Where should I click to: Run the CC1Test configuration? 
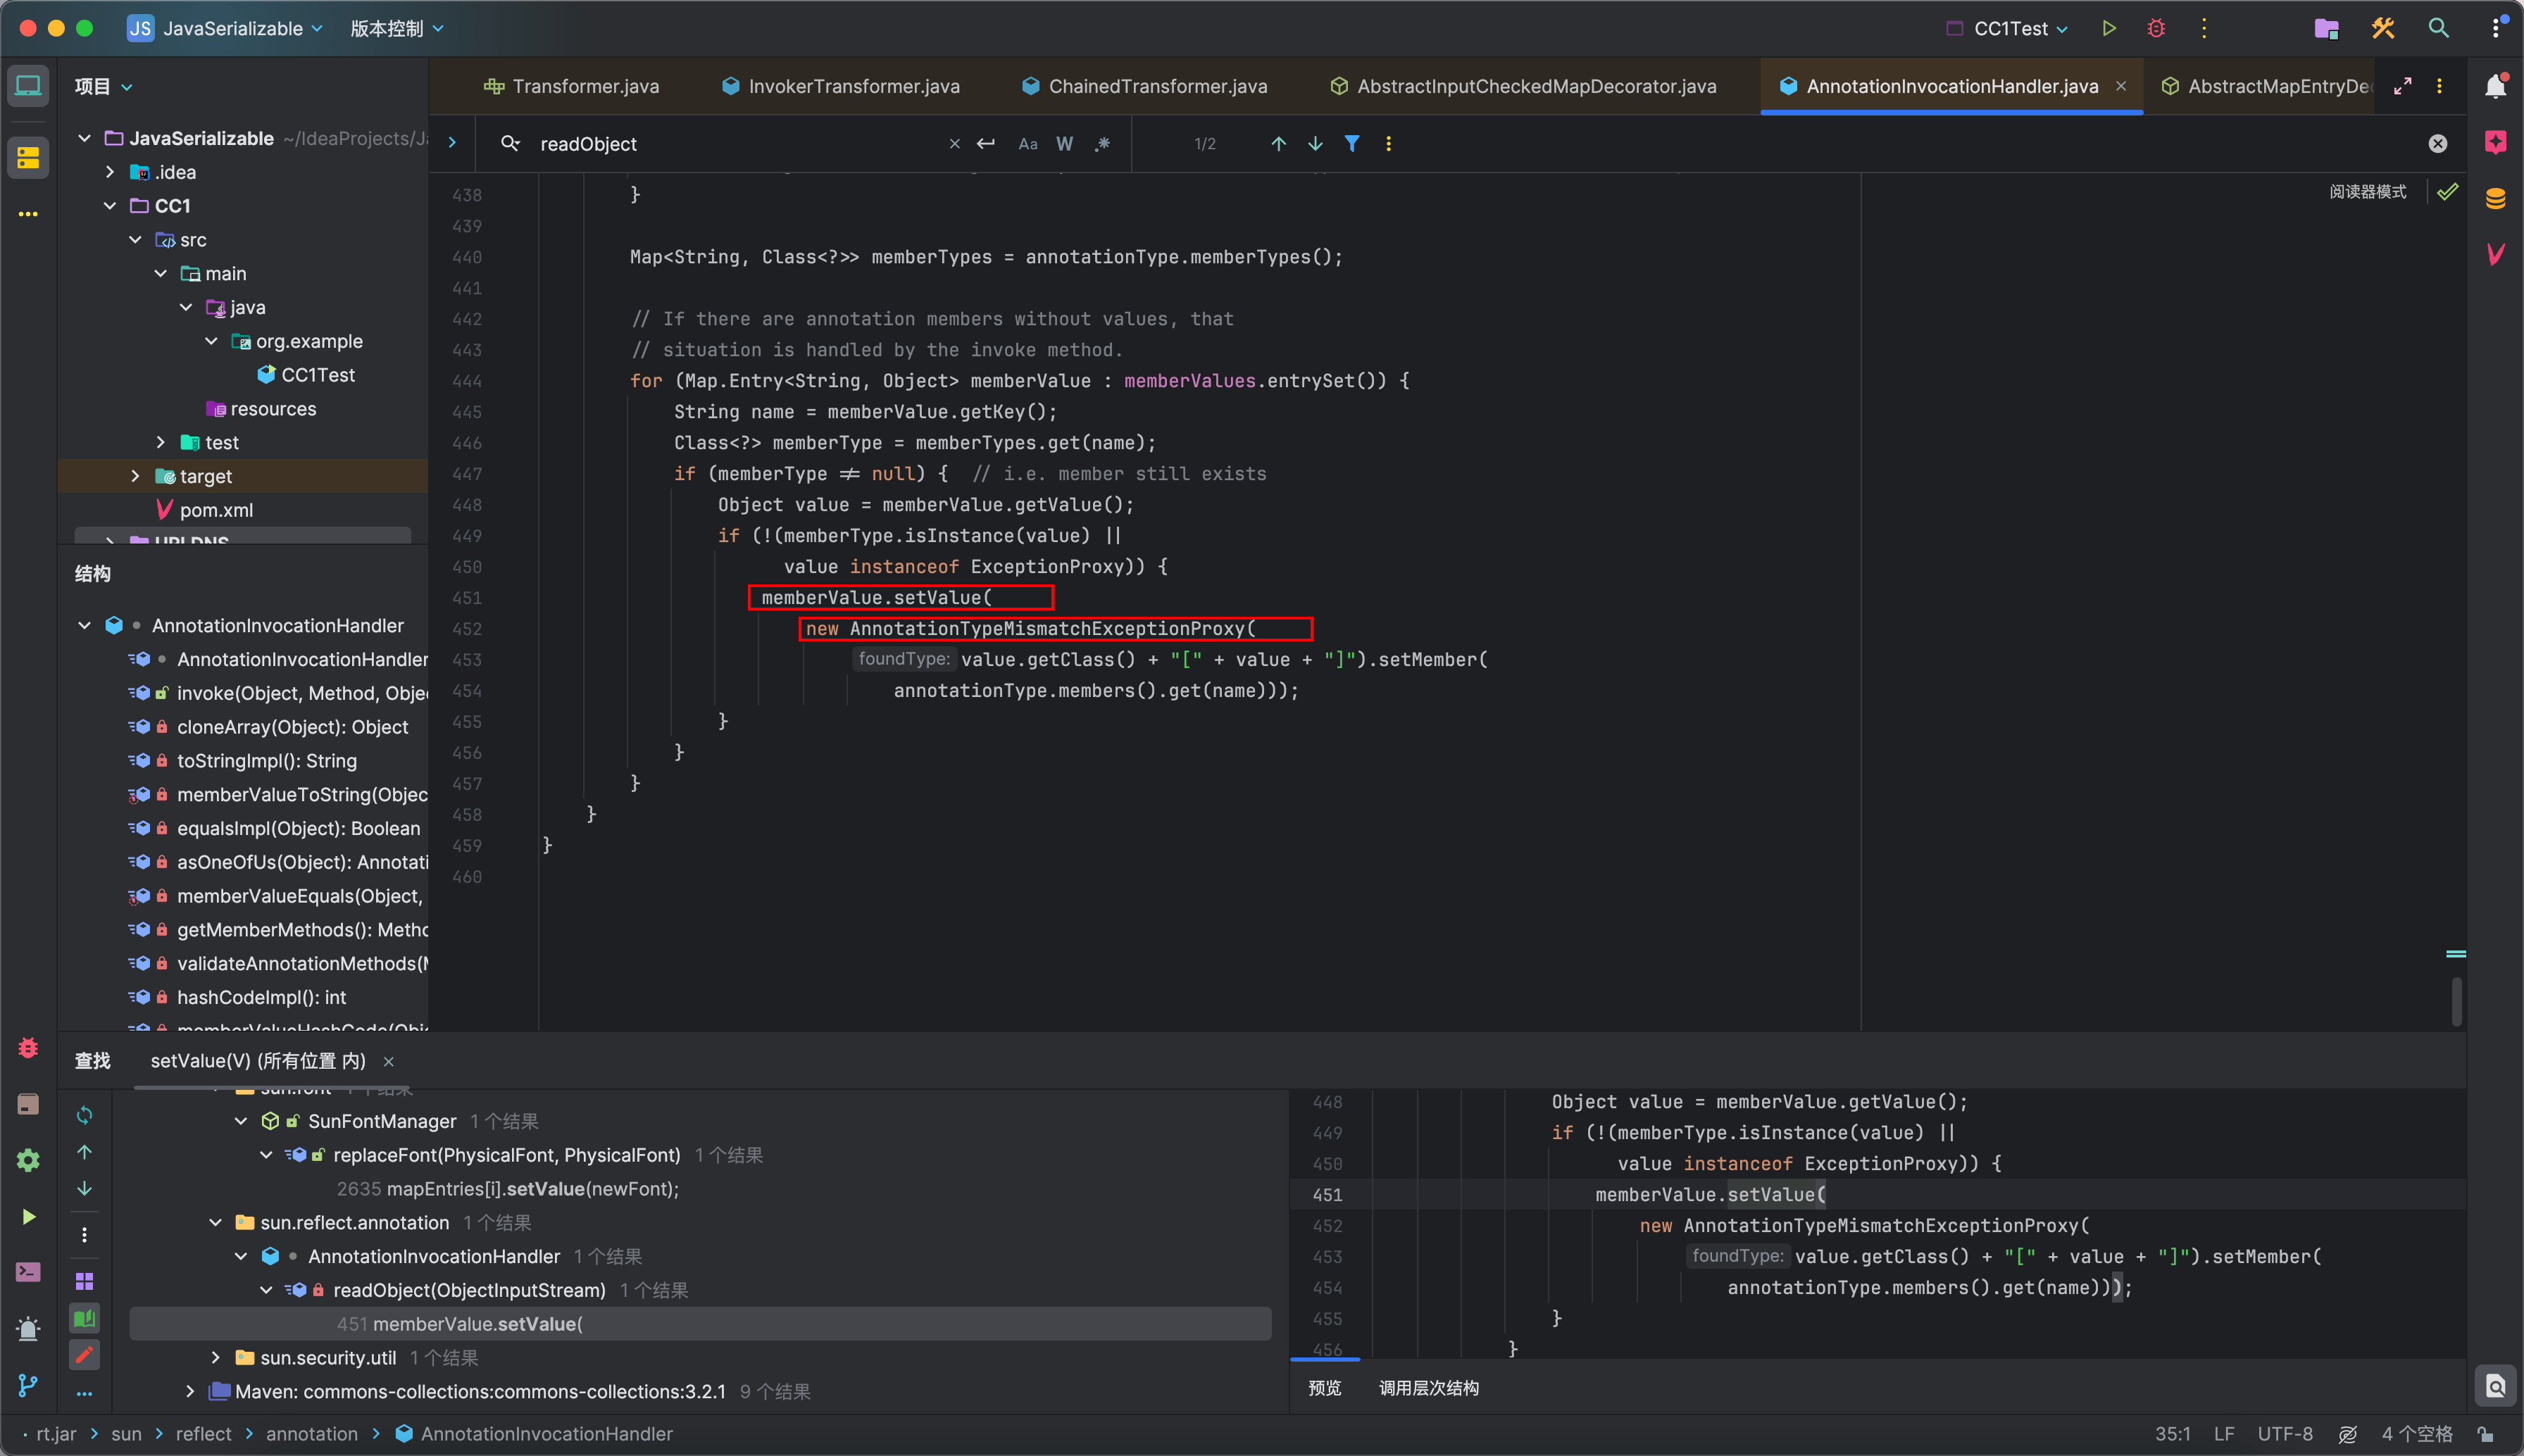point(2108,28)
